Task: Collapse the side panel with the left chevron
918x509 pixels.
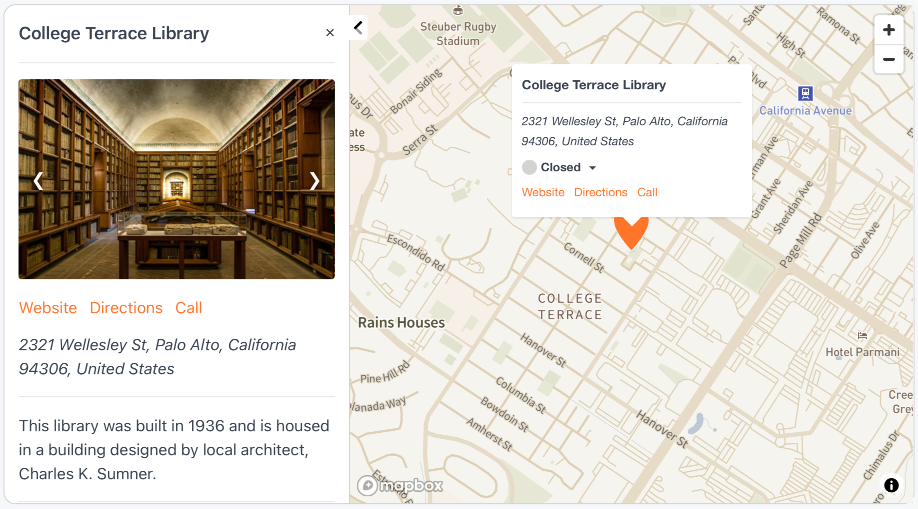Action: tap(358, 28)
